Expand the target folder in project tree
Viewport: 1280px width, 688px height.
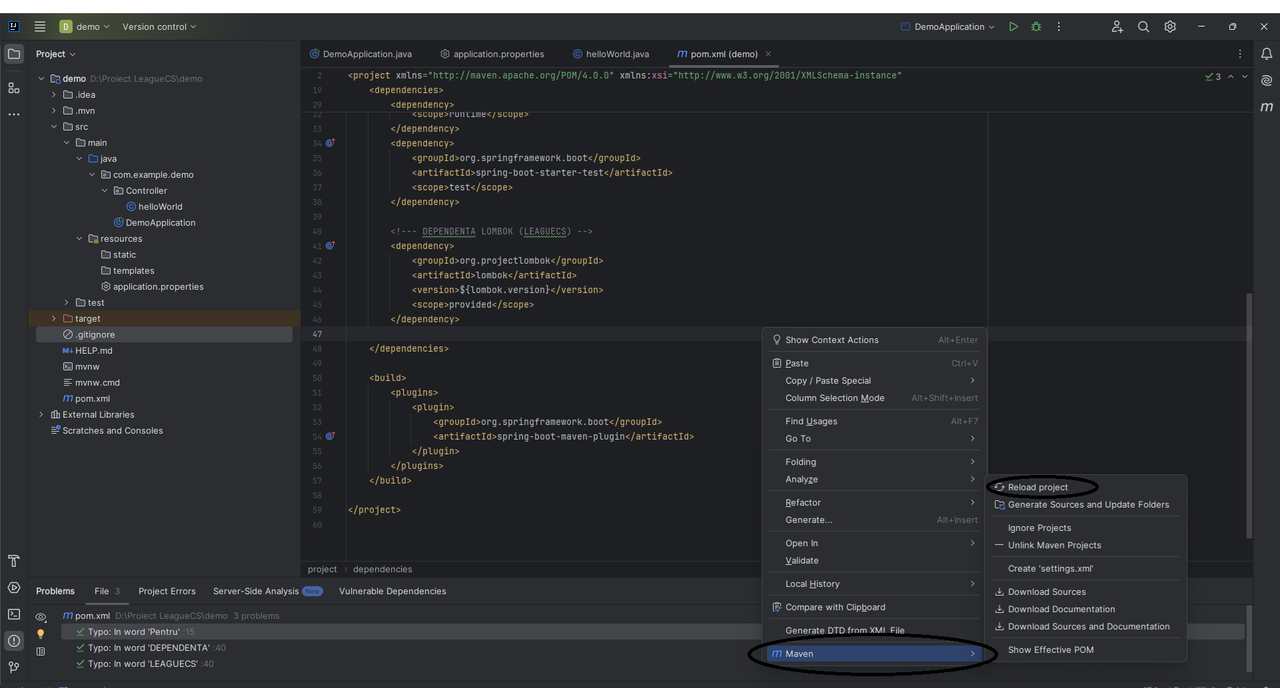(54, 319)
